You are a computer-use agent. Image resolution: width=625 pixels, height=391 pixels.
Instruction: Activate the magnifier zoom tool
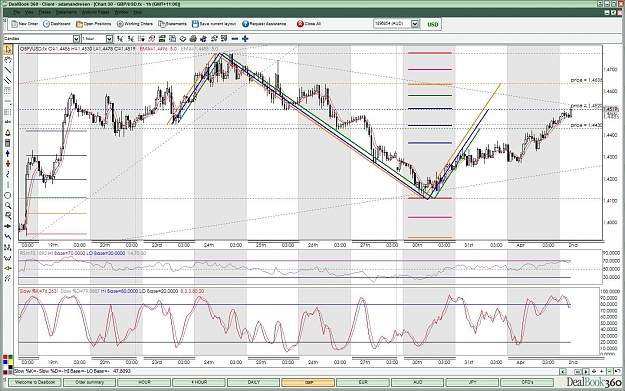[x=8, y=206]
